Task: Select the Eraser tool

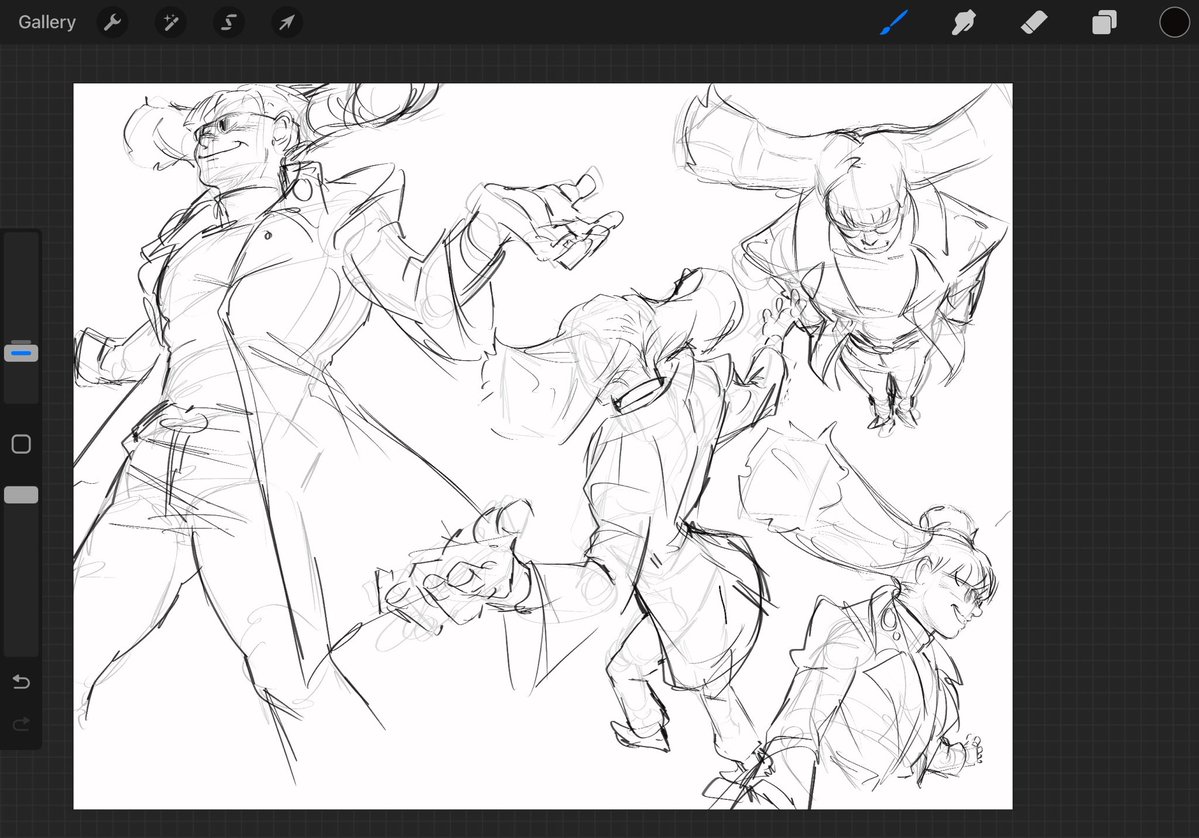Action: (x=1034, y=22)
